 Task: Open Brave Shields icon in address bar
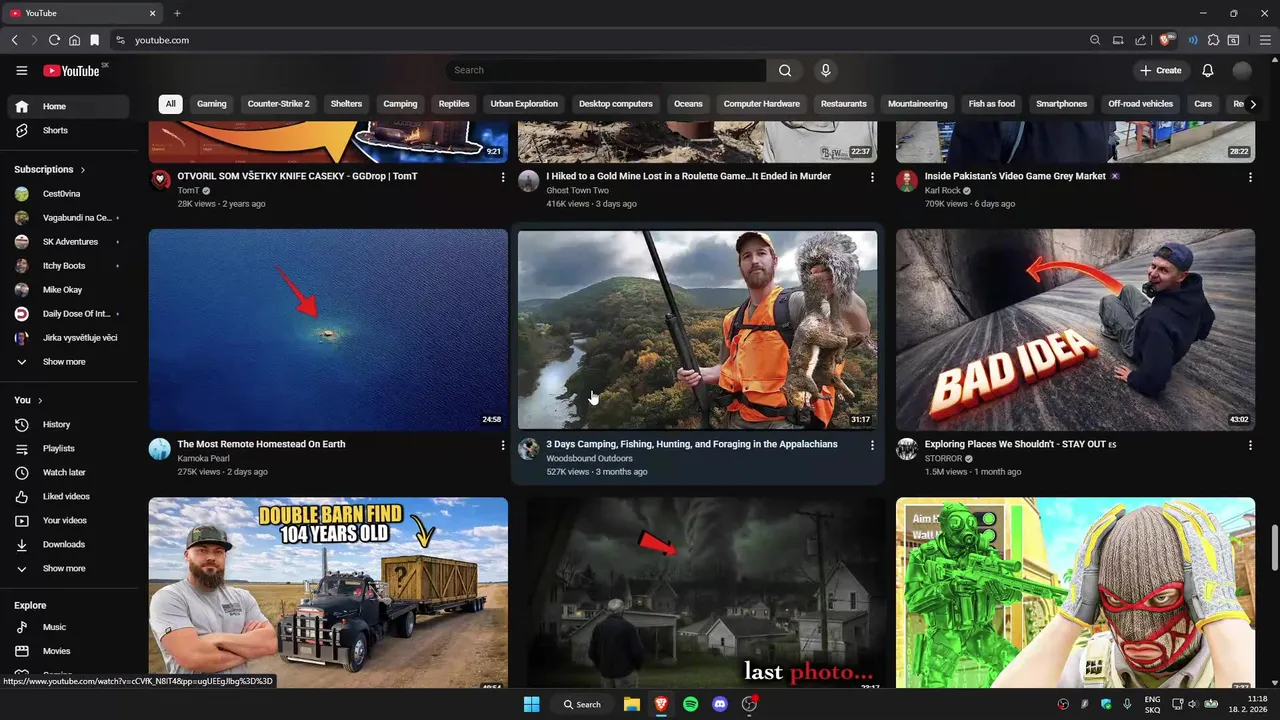1166,40
